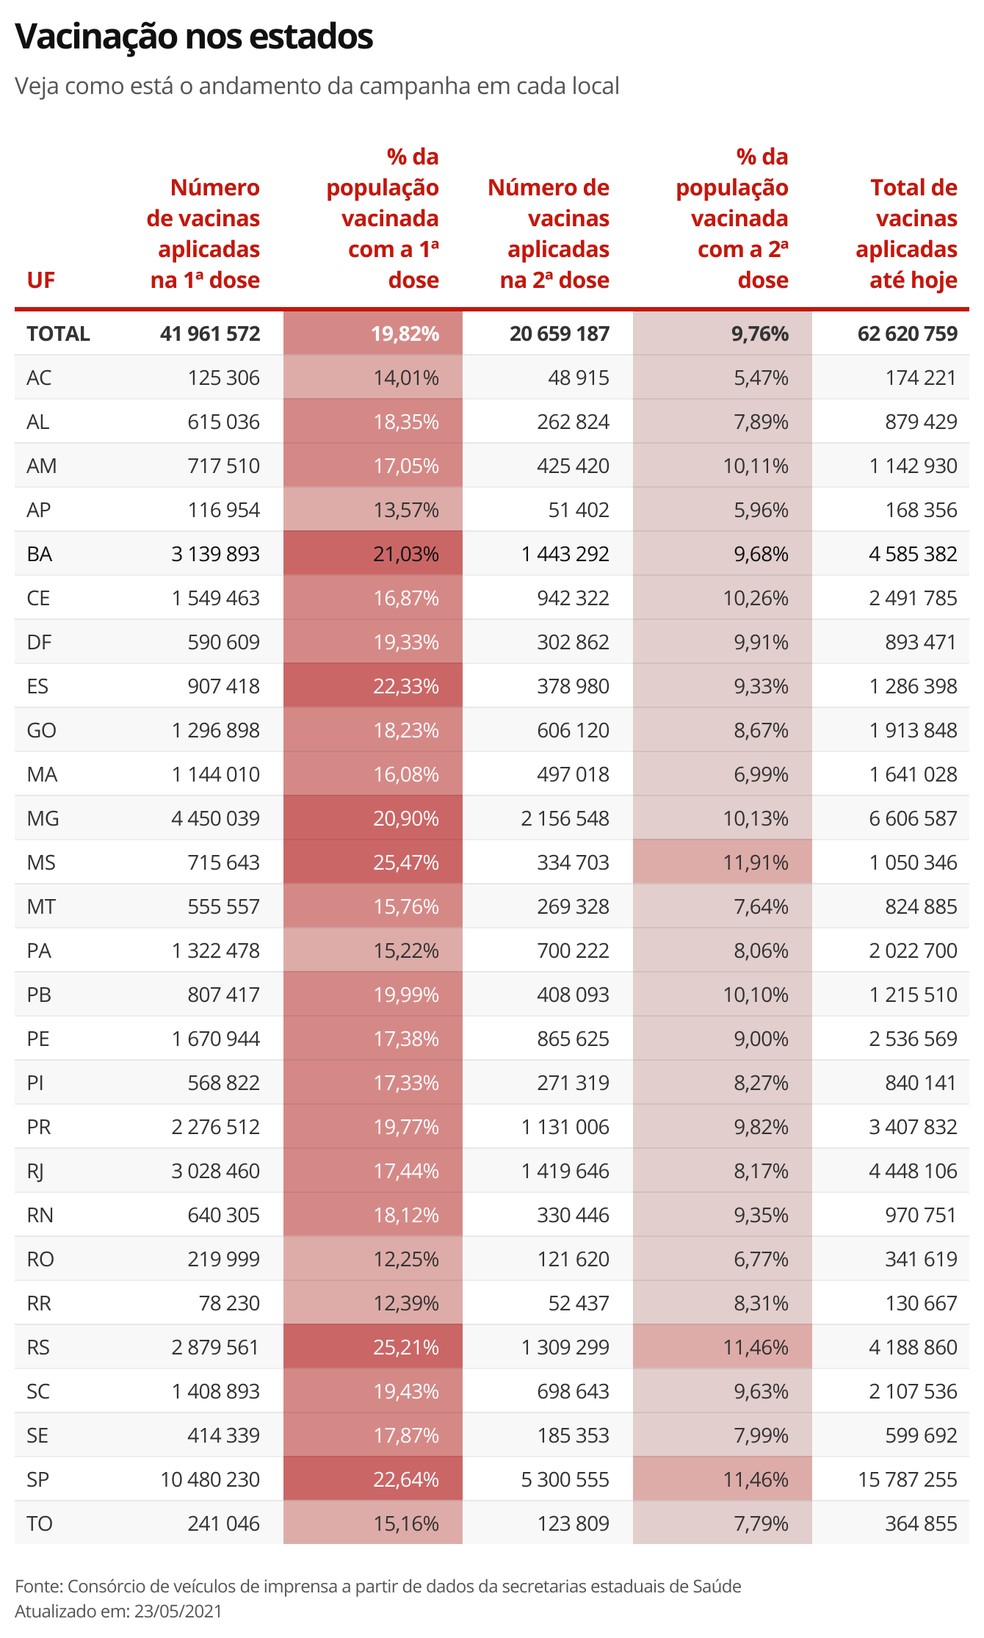This screenshot has height=1638, width=984.
Task: Click the 'UF' column header
Action: coord(41,280)
